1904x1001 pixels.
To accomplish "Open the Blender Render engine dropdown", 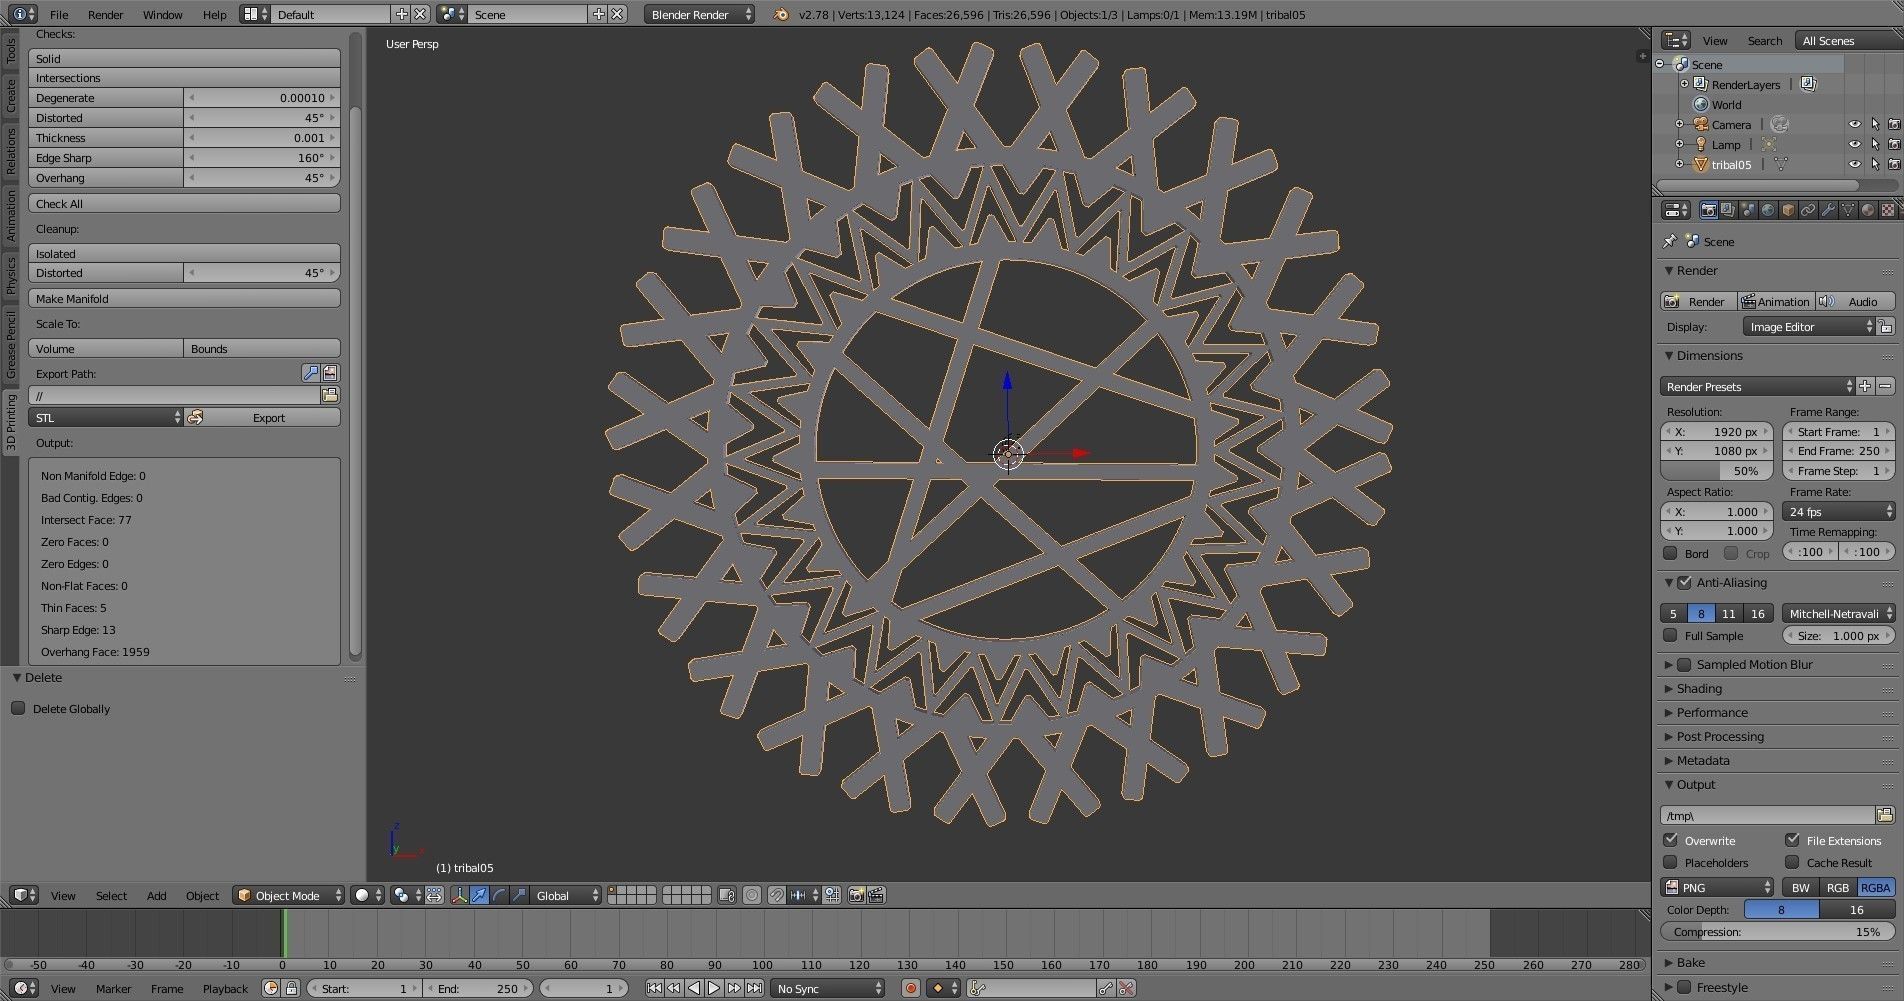I will coord(700,14).
